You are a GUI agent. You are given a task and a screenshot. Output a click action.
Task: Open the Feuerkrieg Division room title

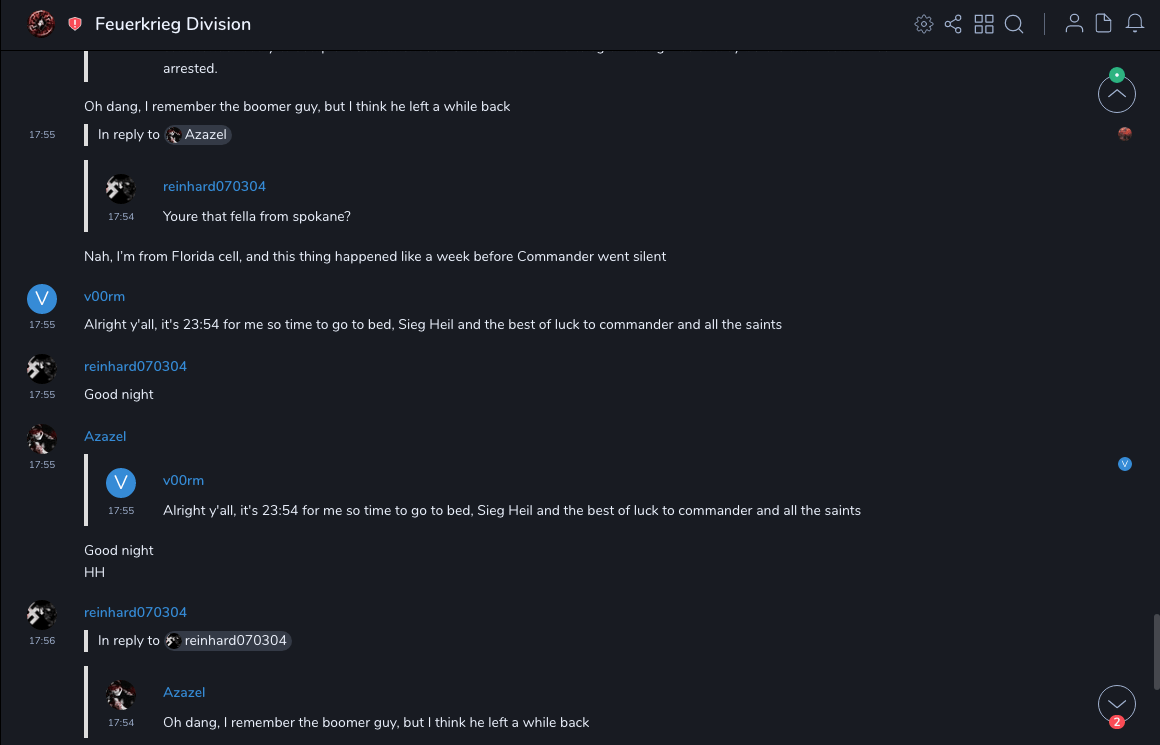click(173, 24)
